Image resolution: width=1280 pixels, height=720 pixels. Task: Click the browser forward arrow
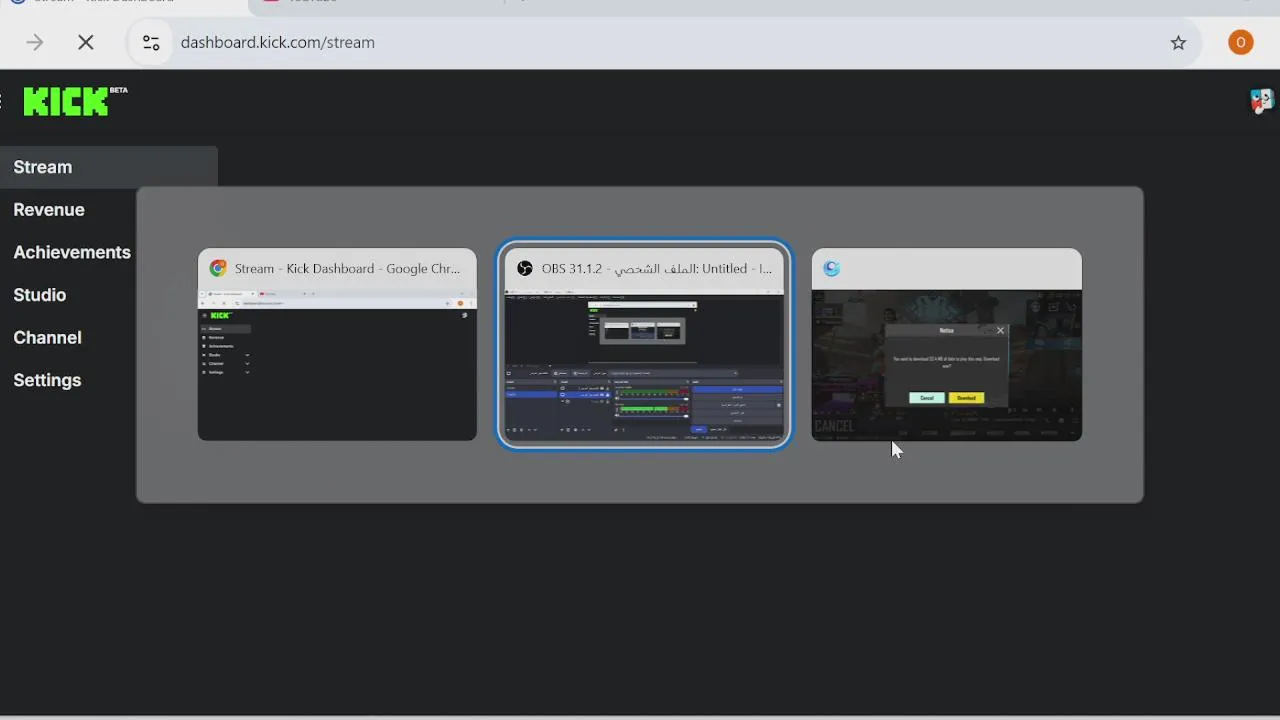click(35, 42)
